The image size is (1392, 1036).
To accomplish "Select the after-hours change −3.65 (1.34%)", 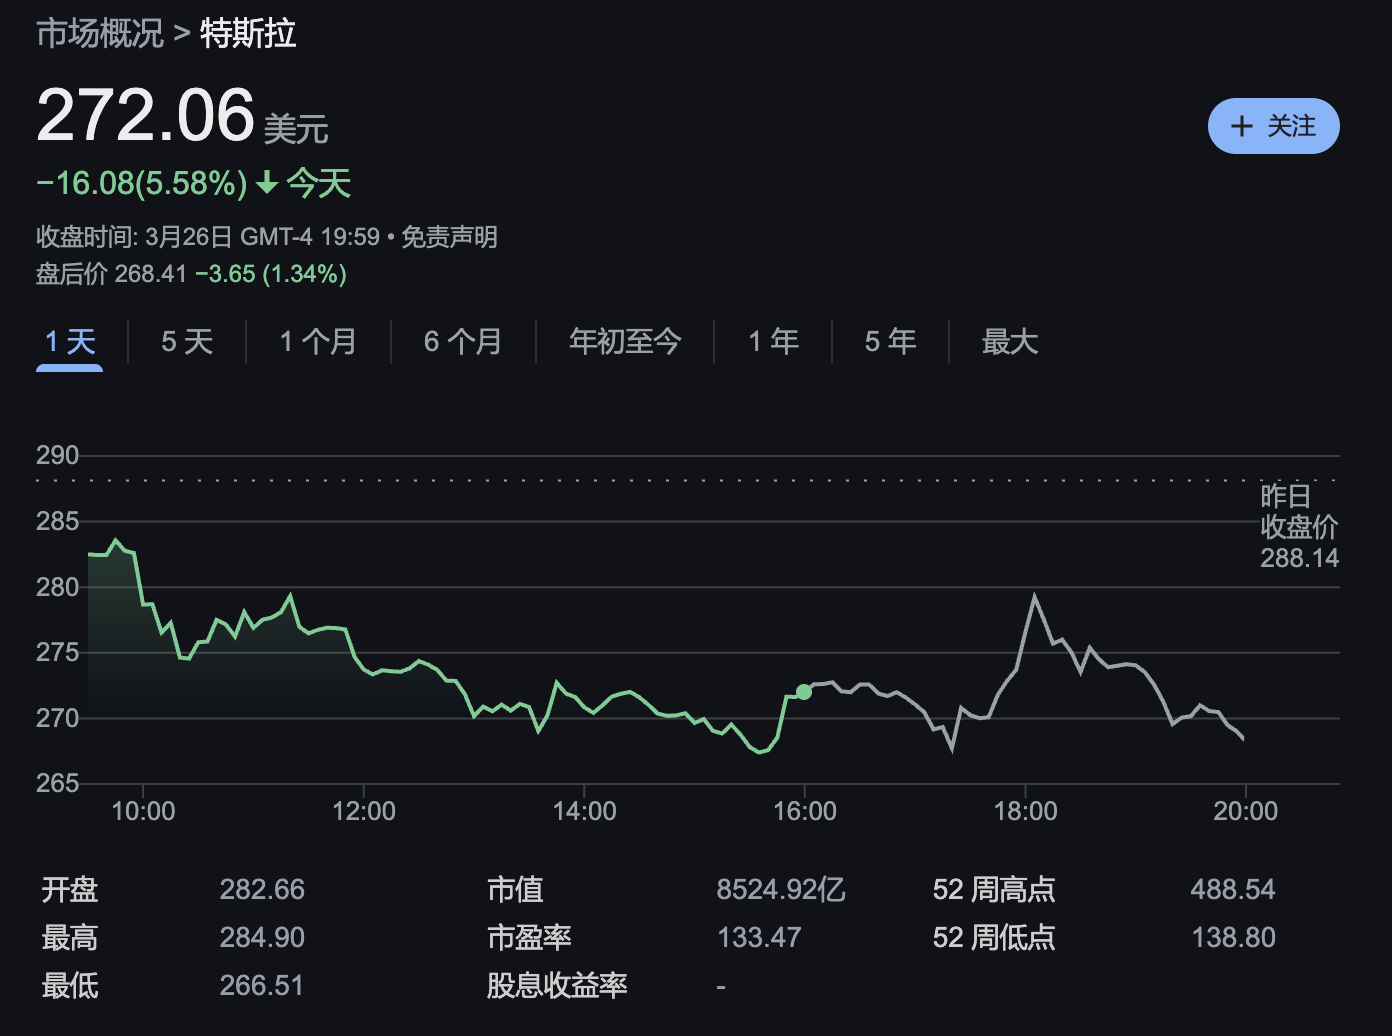I will click(271, 274).
